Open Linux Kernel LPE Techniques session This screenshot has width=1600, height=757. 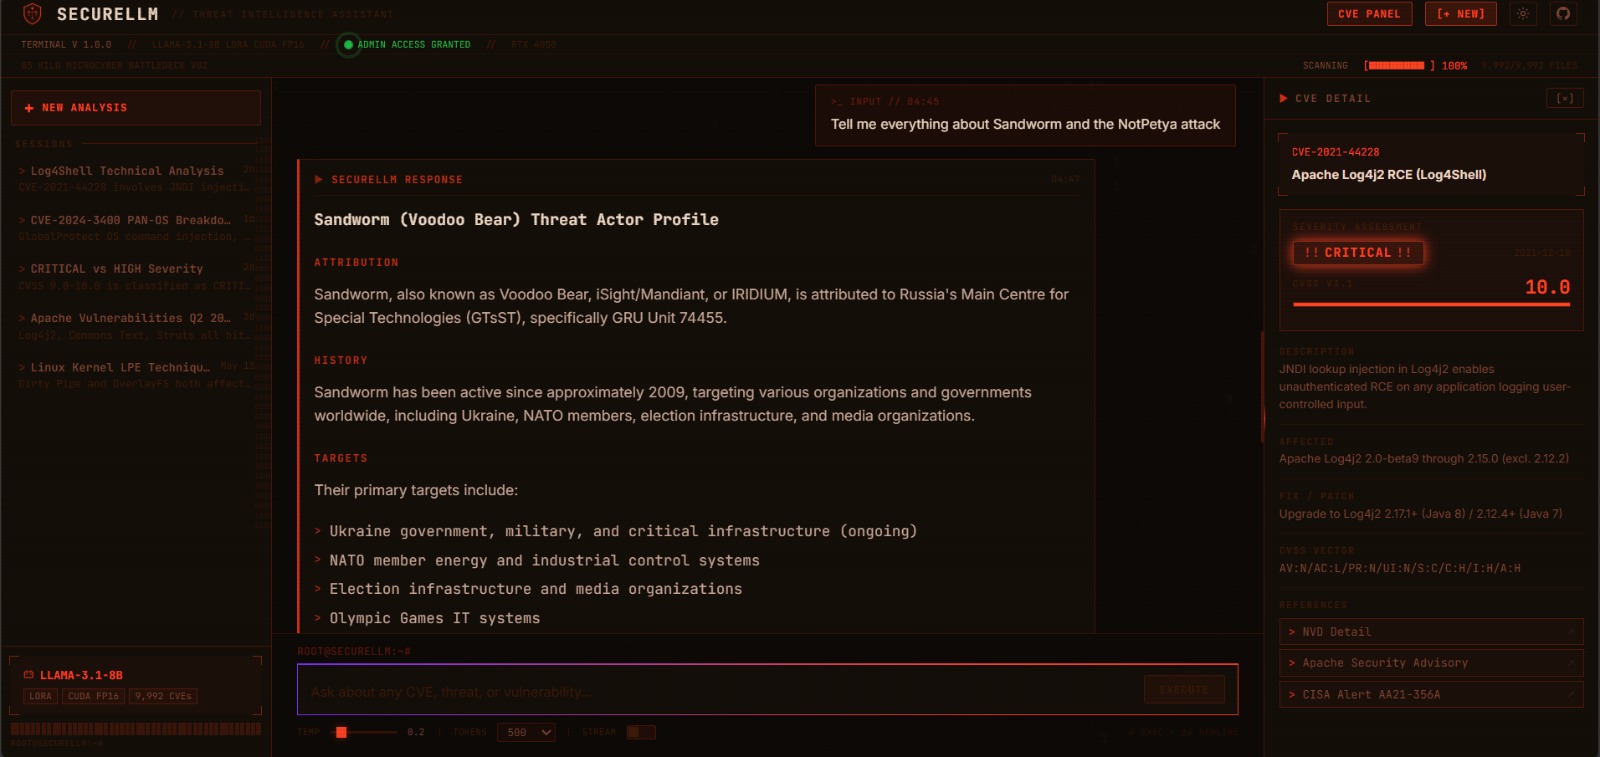pyautogui.click(x=136, y=375)
